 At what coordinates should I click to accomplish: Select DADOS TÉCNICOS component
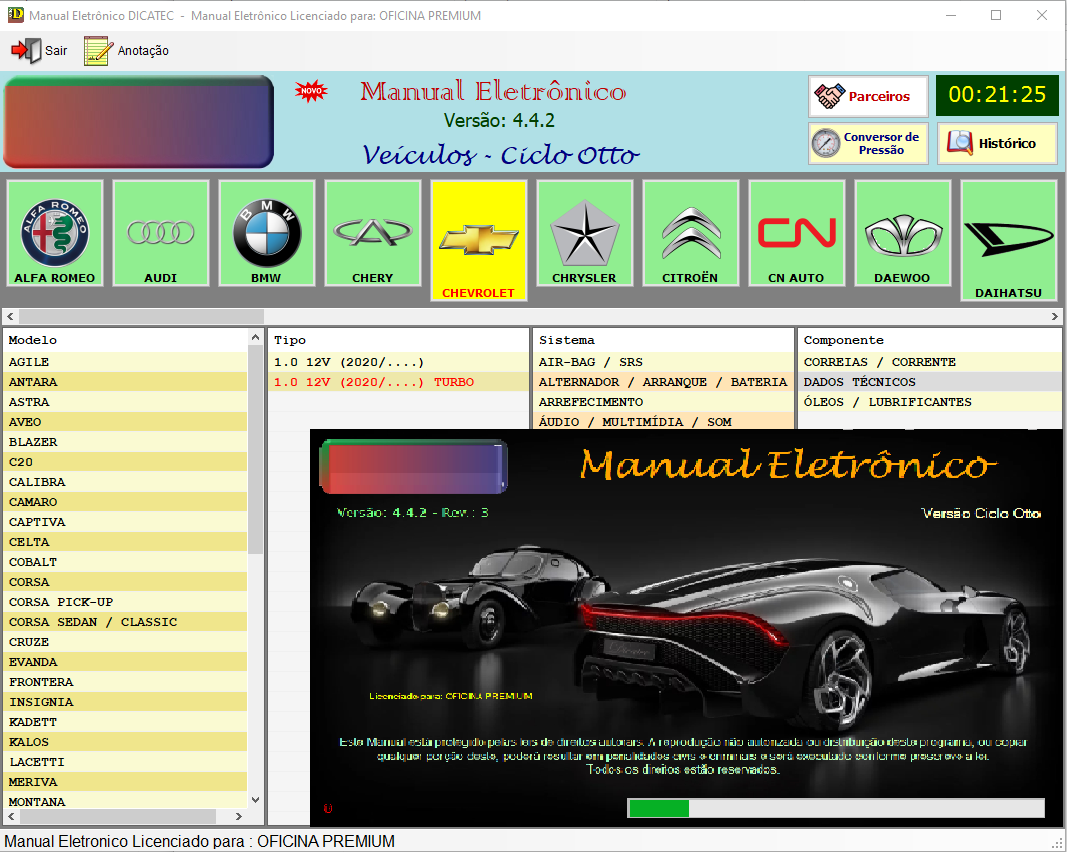pyautogui.click(x=930, y=382)
